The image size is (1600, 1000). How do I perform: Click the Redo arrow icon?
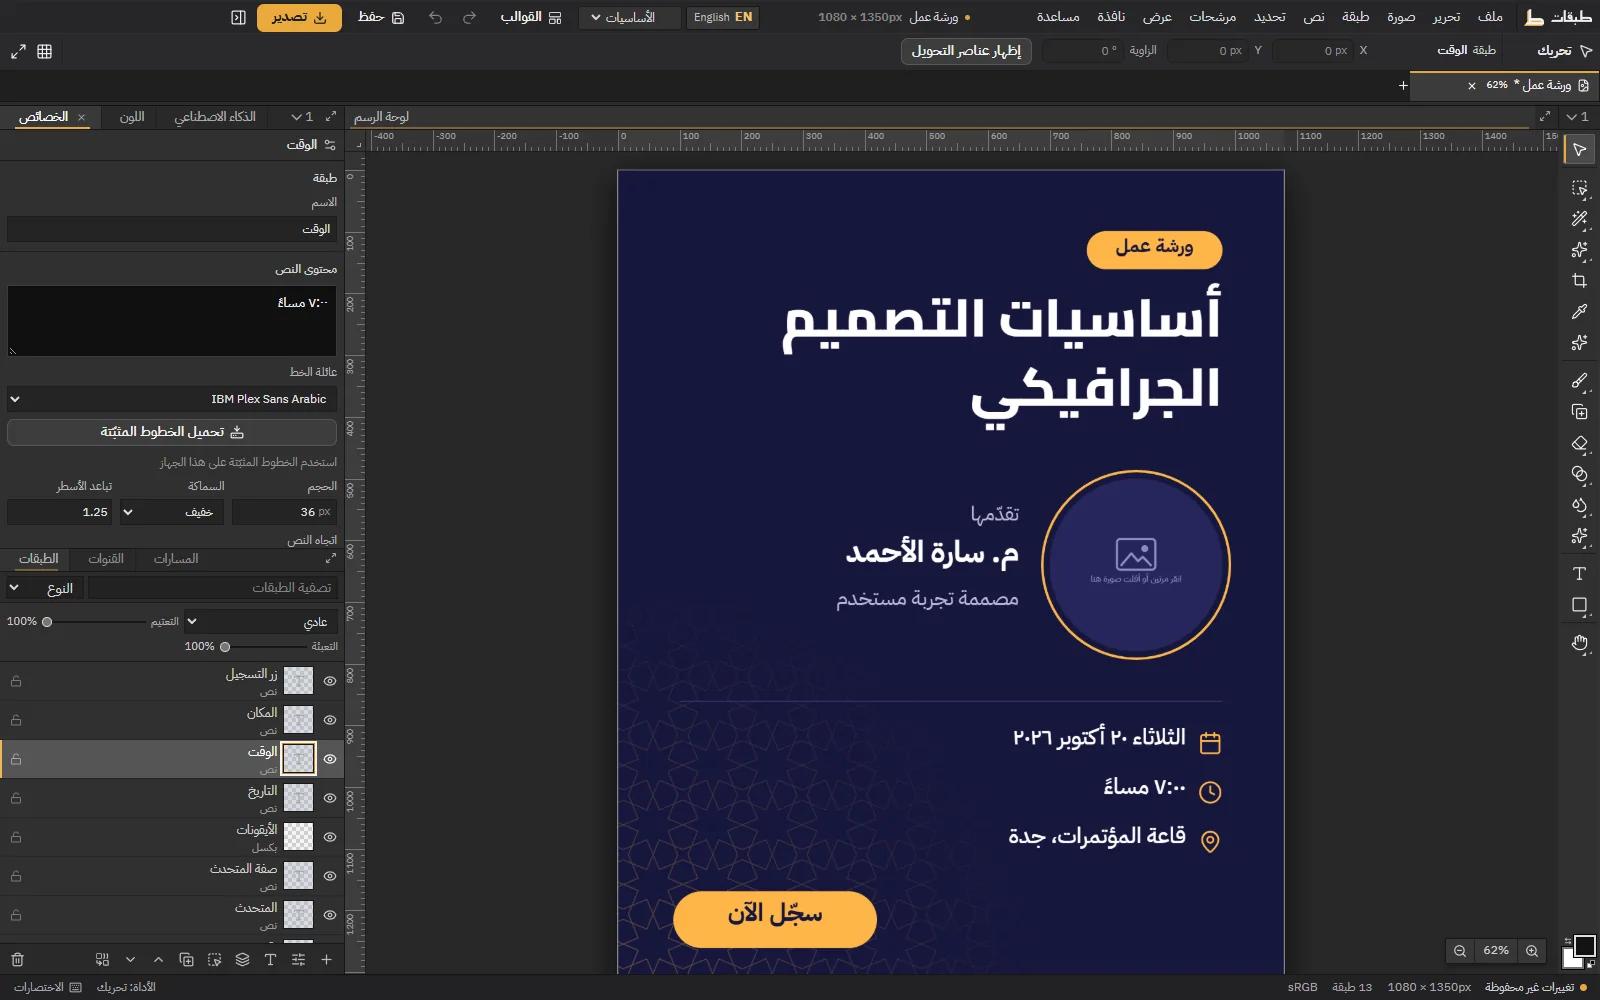[469, 17]
